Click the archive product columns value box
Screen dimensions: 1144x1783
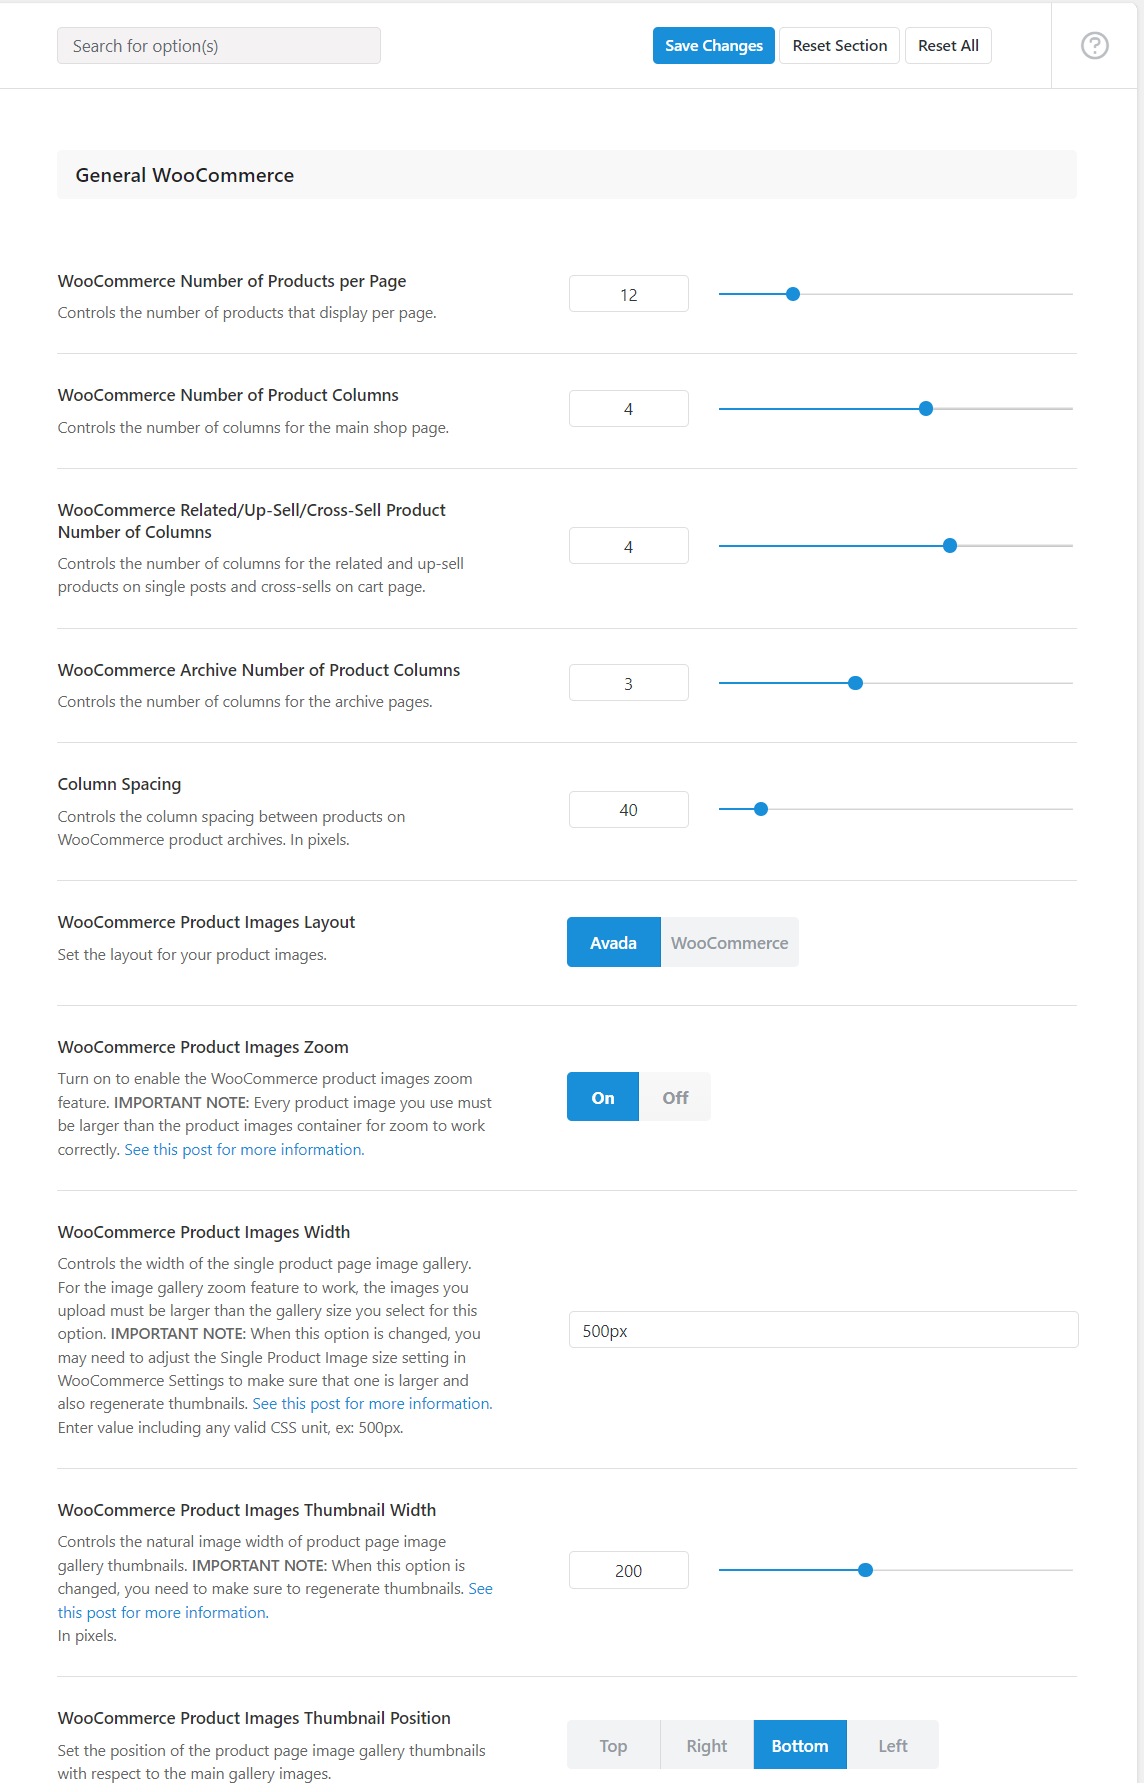click(x=628, y=682)
